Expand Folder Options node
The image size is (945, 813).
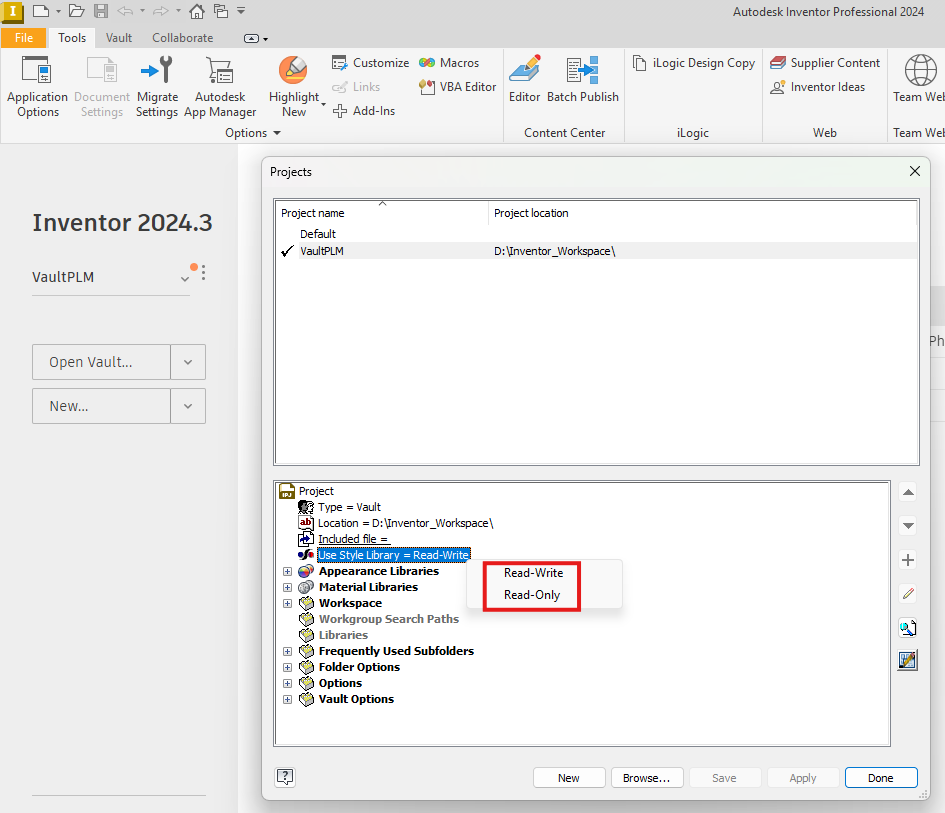tap(287, 667)
